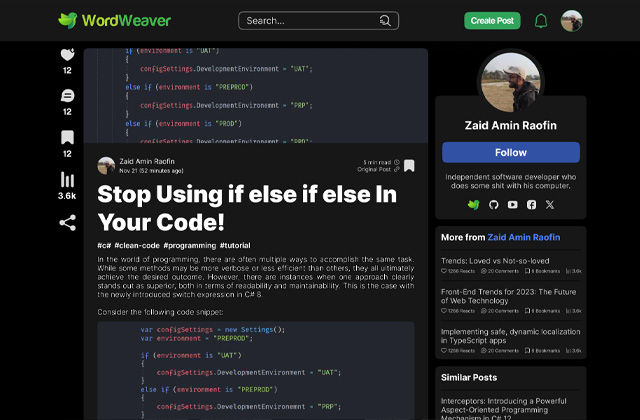Open the Original Post link
The image size is (640, 420).
[x=381, y=170]
